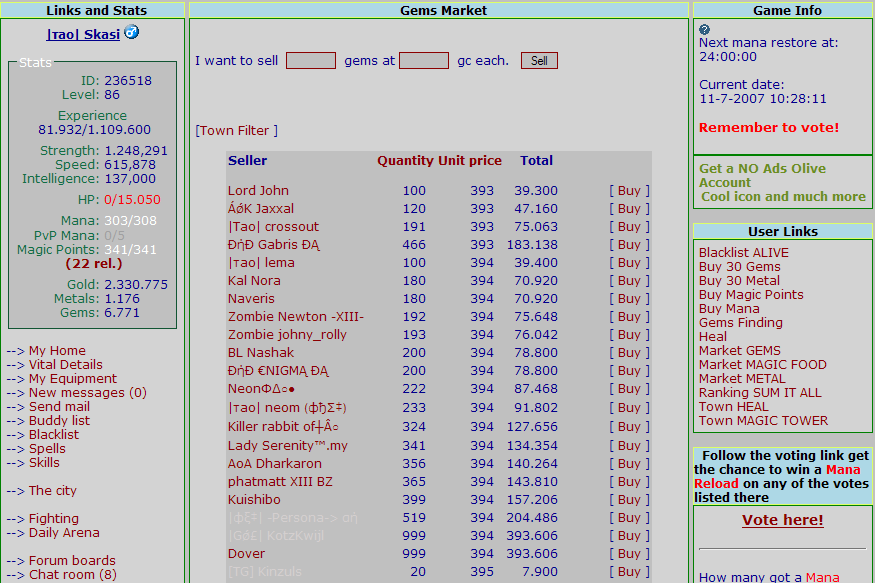The width and height of the screenshot is (875, 583).
Task: Open My Home page
Action: 57,351
